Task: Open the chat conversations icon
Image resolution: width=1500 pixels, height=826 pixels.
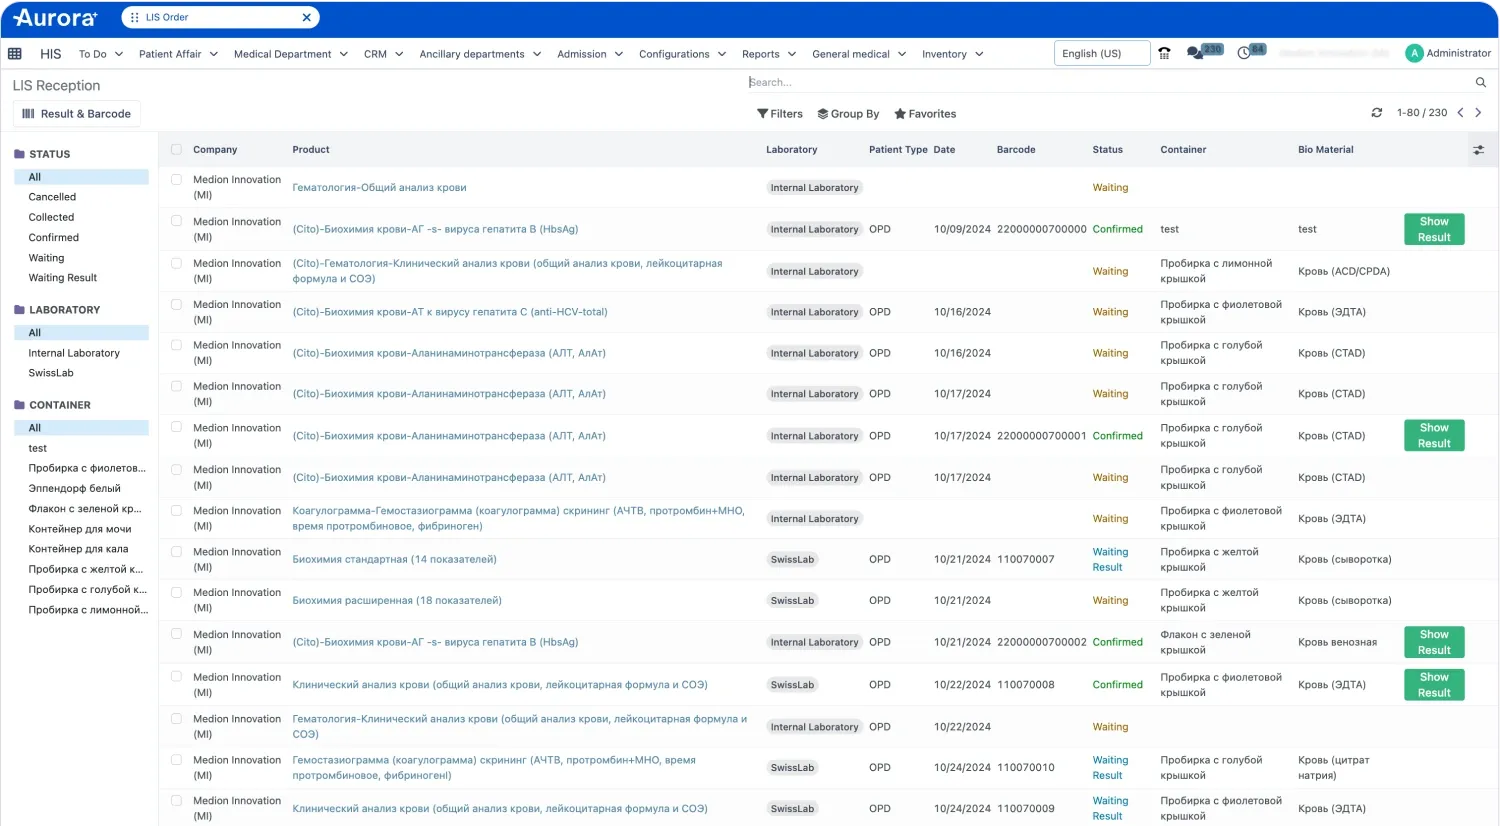Action: [1195, 53]
